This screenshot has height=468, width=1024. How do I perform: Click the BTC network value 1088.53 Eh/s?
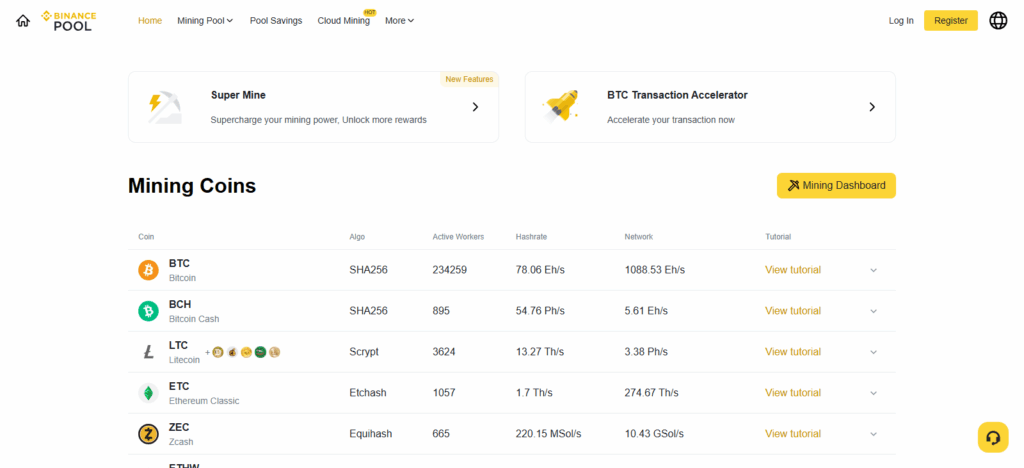[654, 270]
